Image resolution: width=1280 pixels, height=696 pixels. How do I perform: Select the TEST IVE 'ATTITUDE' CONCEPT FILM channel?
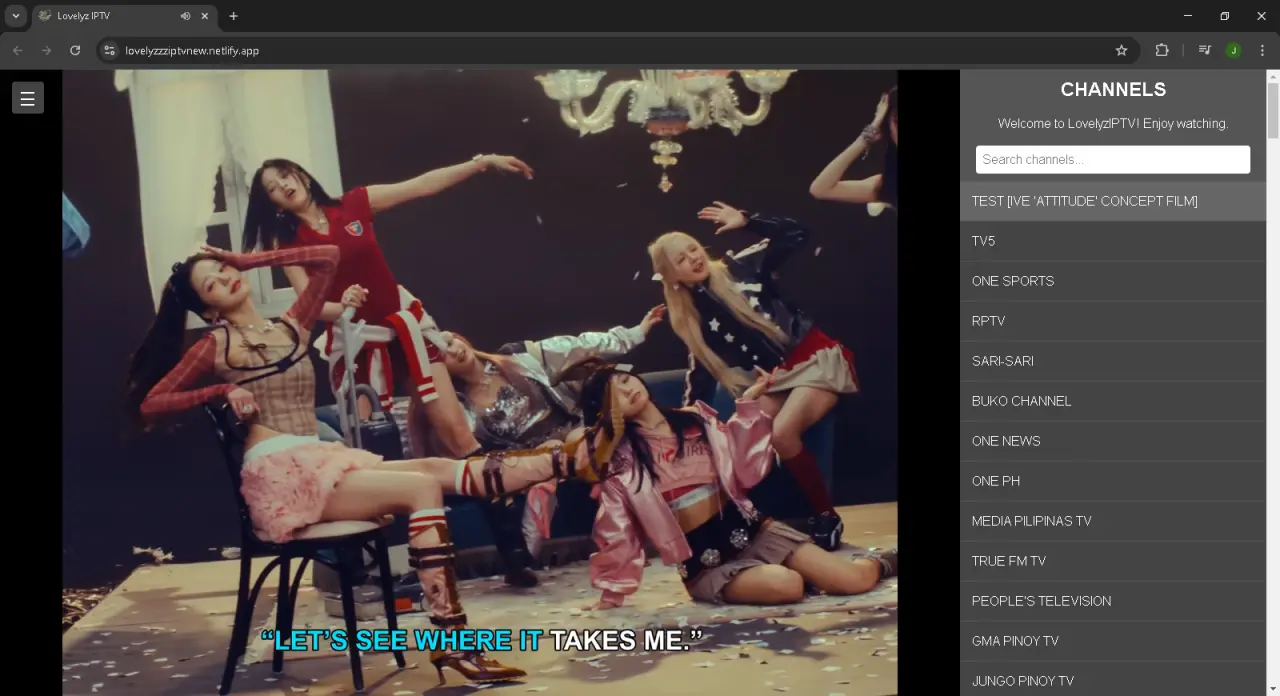pos(1113,201)
